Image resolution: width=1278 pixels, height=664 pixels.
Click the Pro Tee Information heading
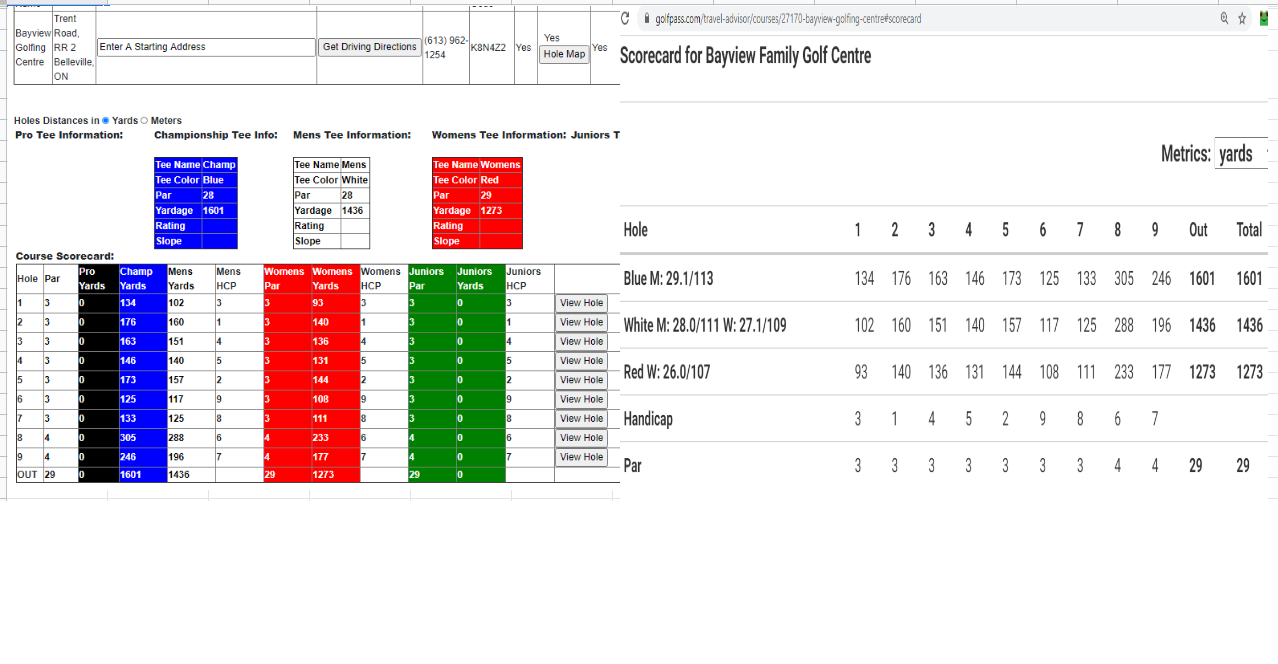(x=69, y=135)
